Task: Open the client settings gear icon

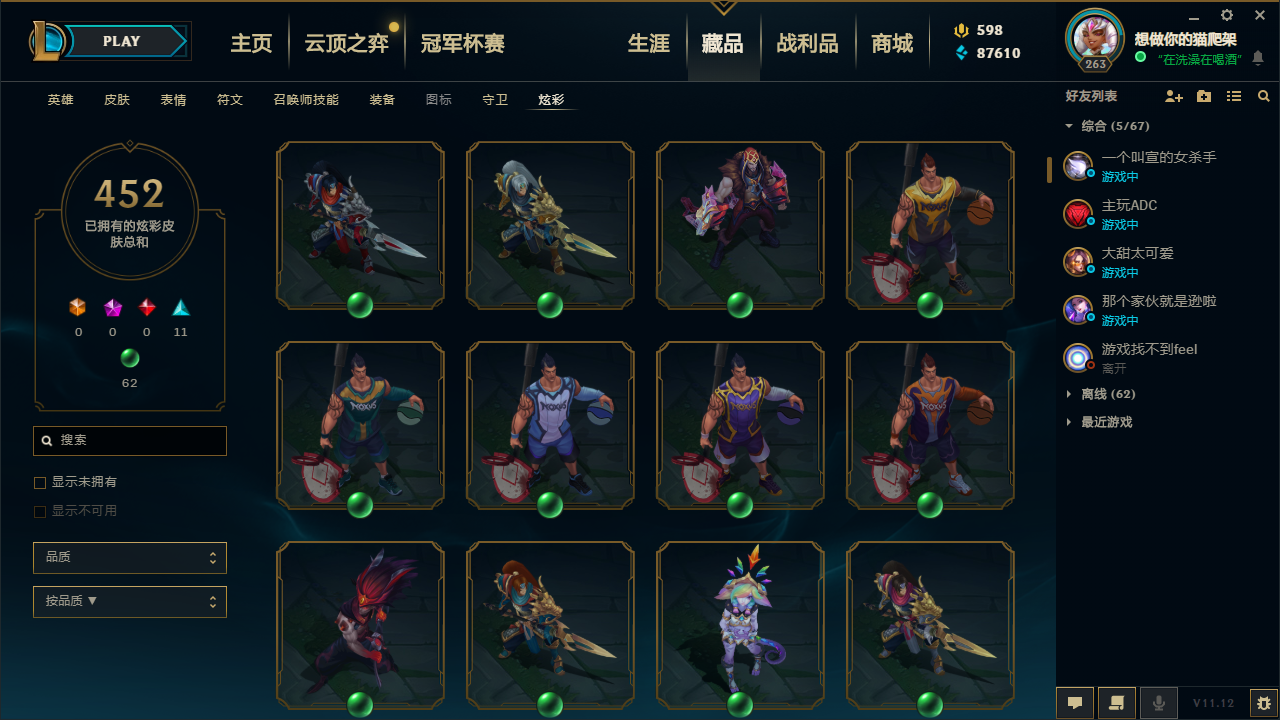Action: [x=1227, y=16]
